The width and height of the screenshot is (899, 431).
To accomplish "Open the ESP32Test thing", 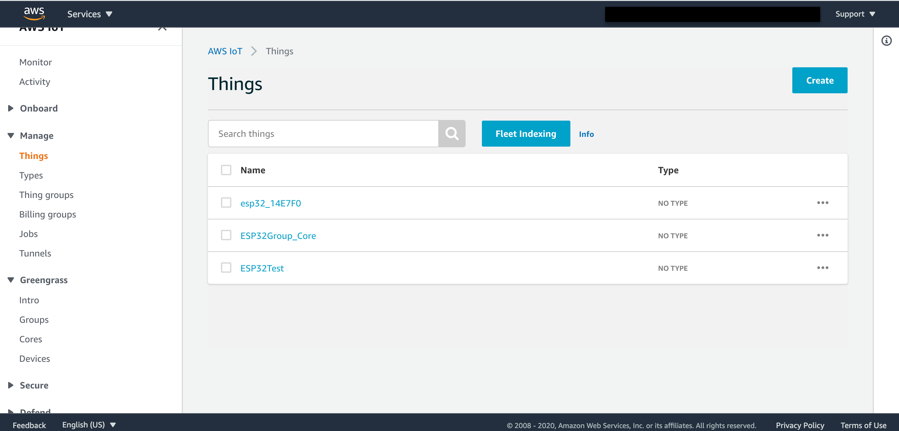I will [262, 268].
